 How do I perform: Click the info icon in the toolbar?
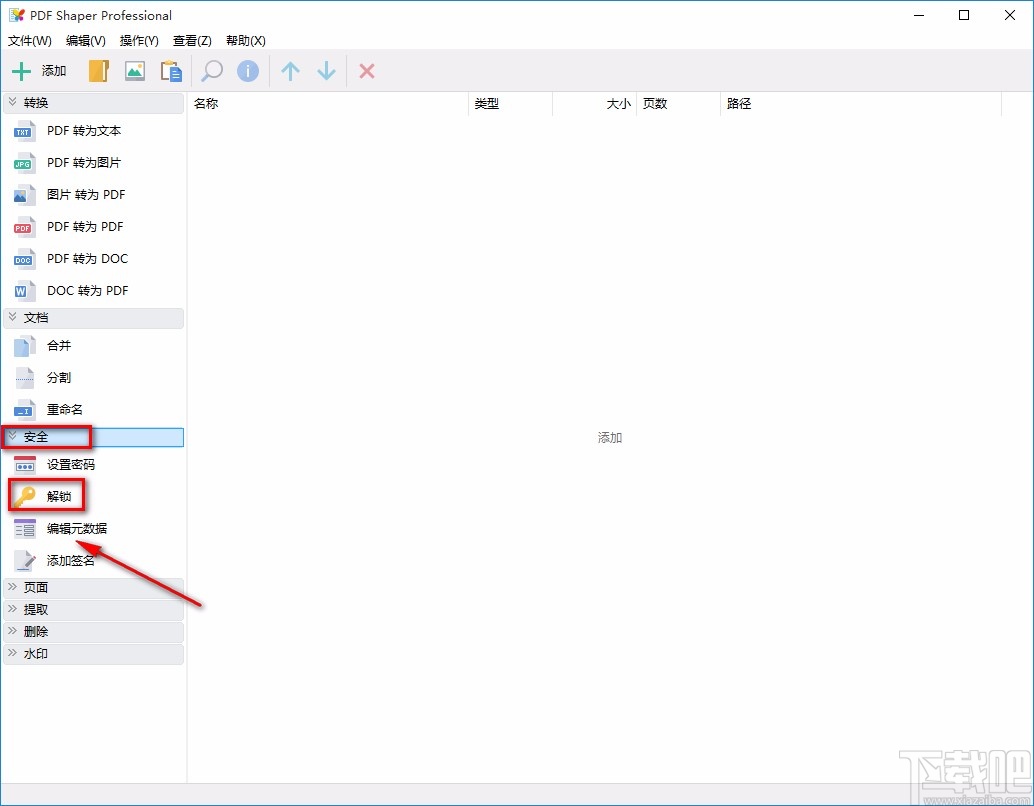[x=248, y=71]
